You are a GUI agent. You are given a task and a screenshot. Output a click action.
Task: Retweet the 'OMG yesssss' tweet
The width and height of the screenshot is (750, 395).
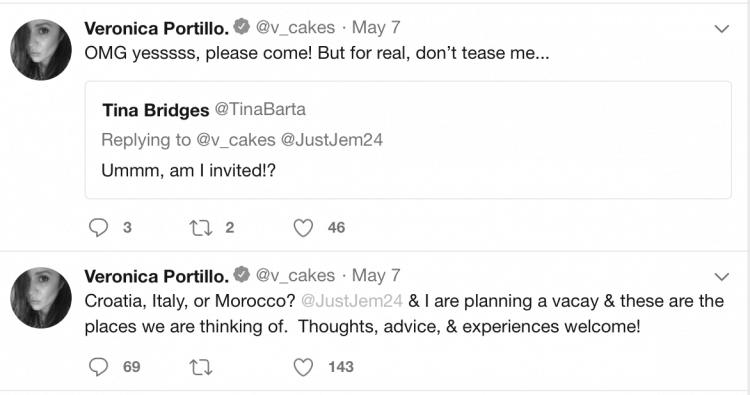tap(201, 228)
